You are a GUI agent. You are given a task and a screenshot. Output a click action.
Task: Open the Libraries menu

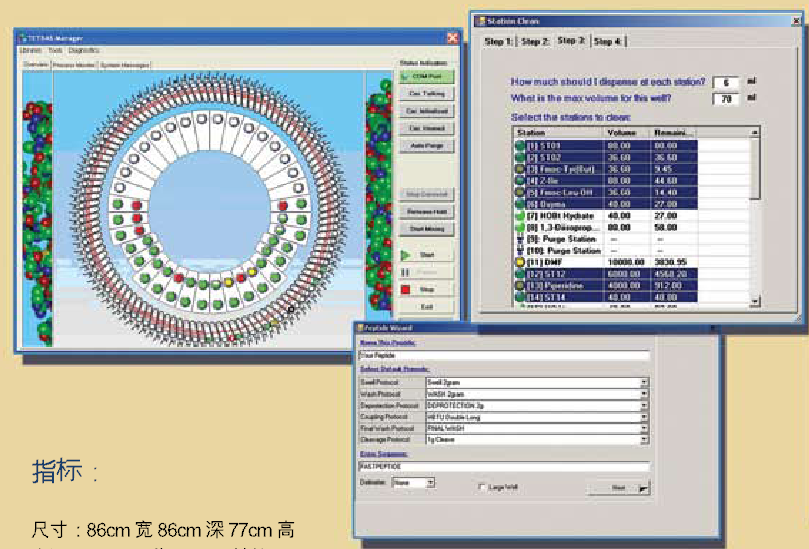pyautogui.click(x=30, y=51)
